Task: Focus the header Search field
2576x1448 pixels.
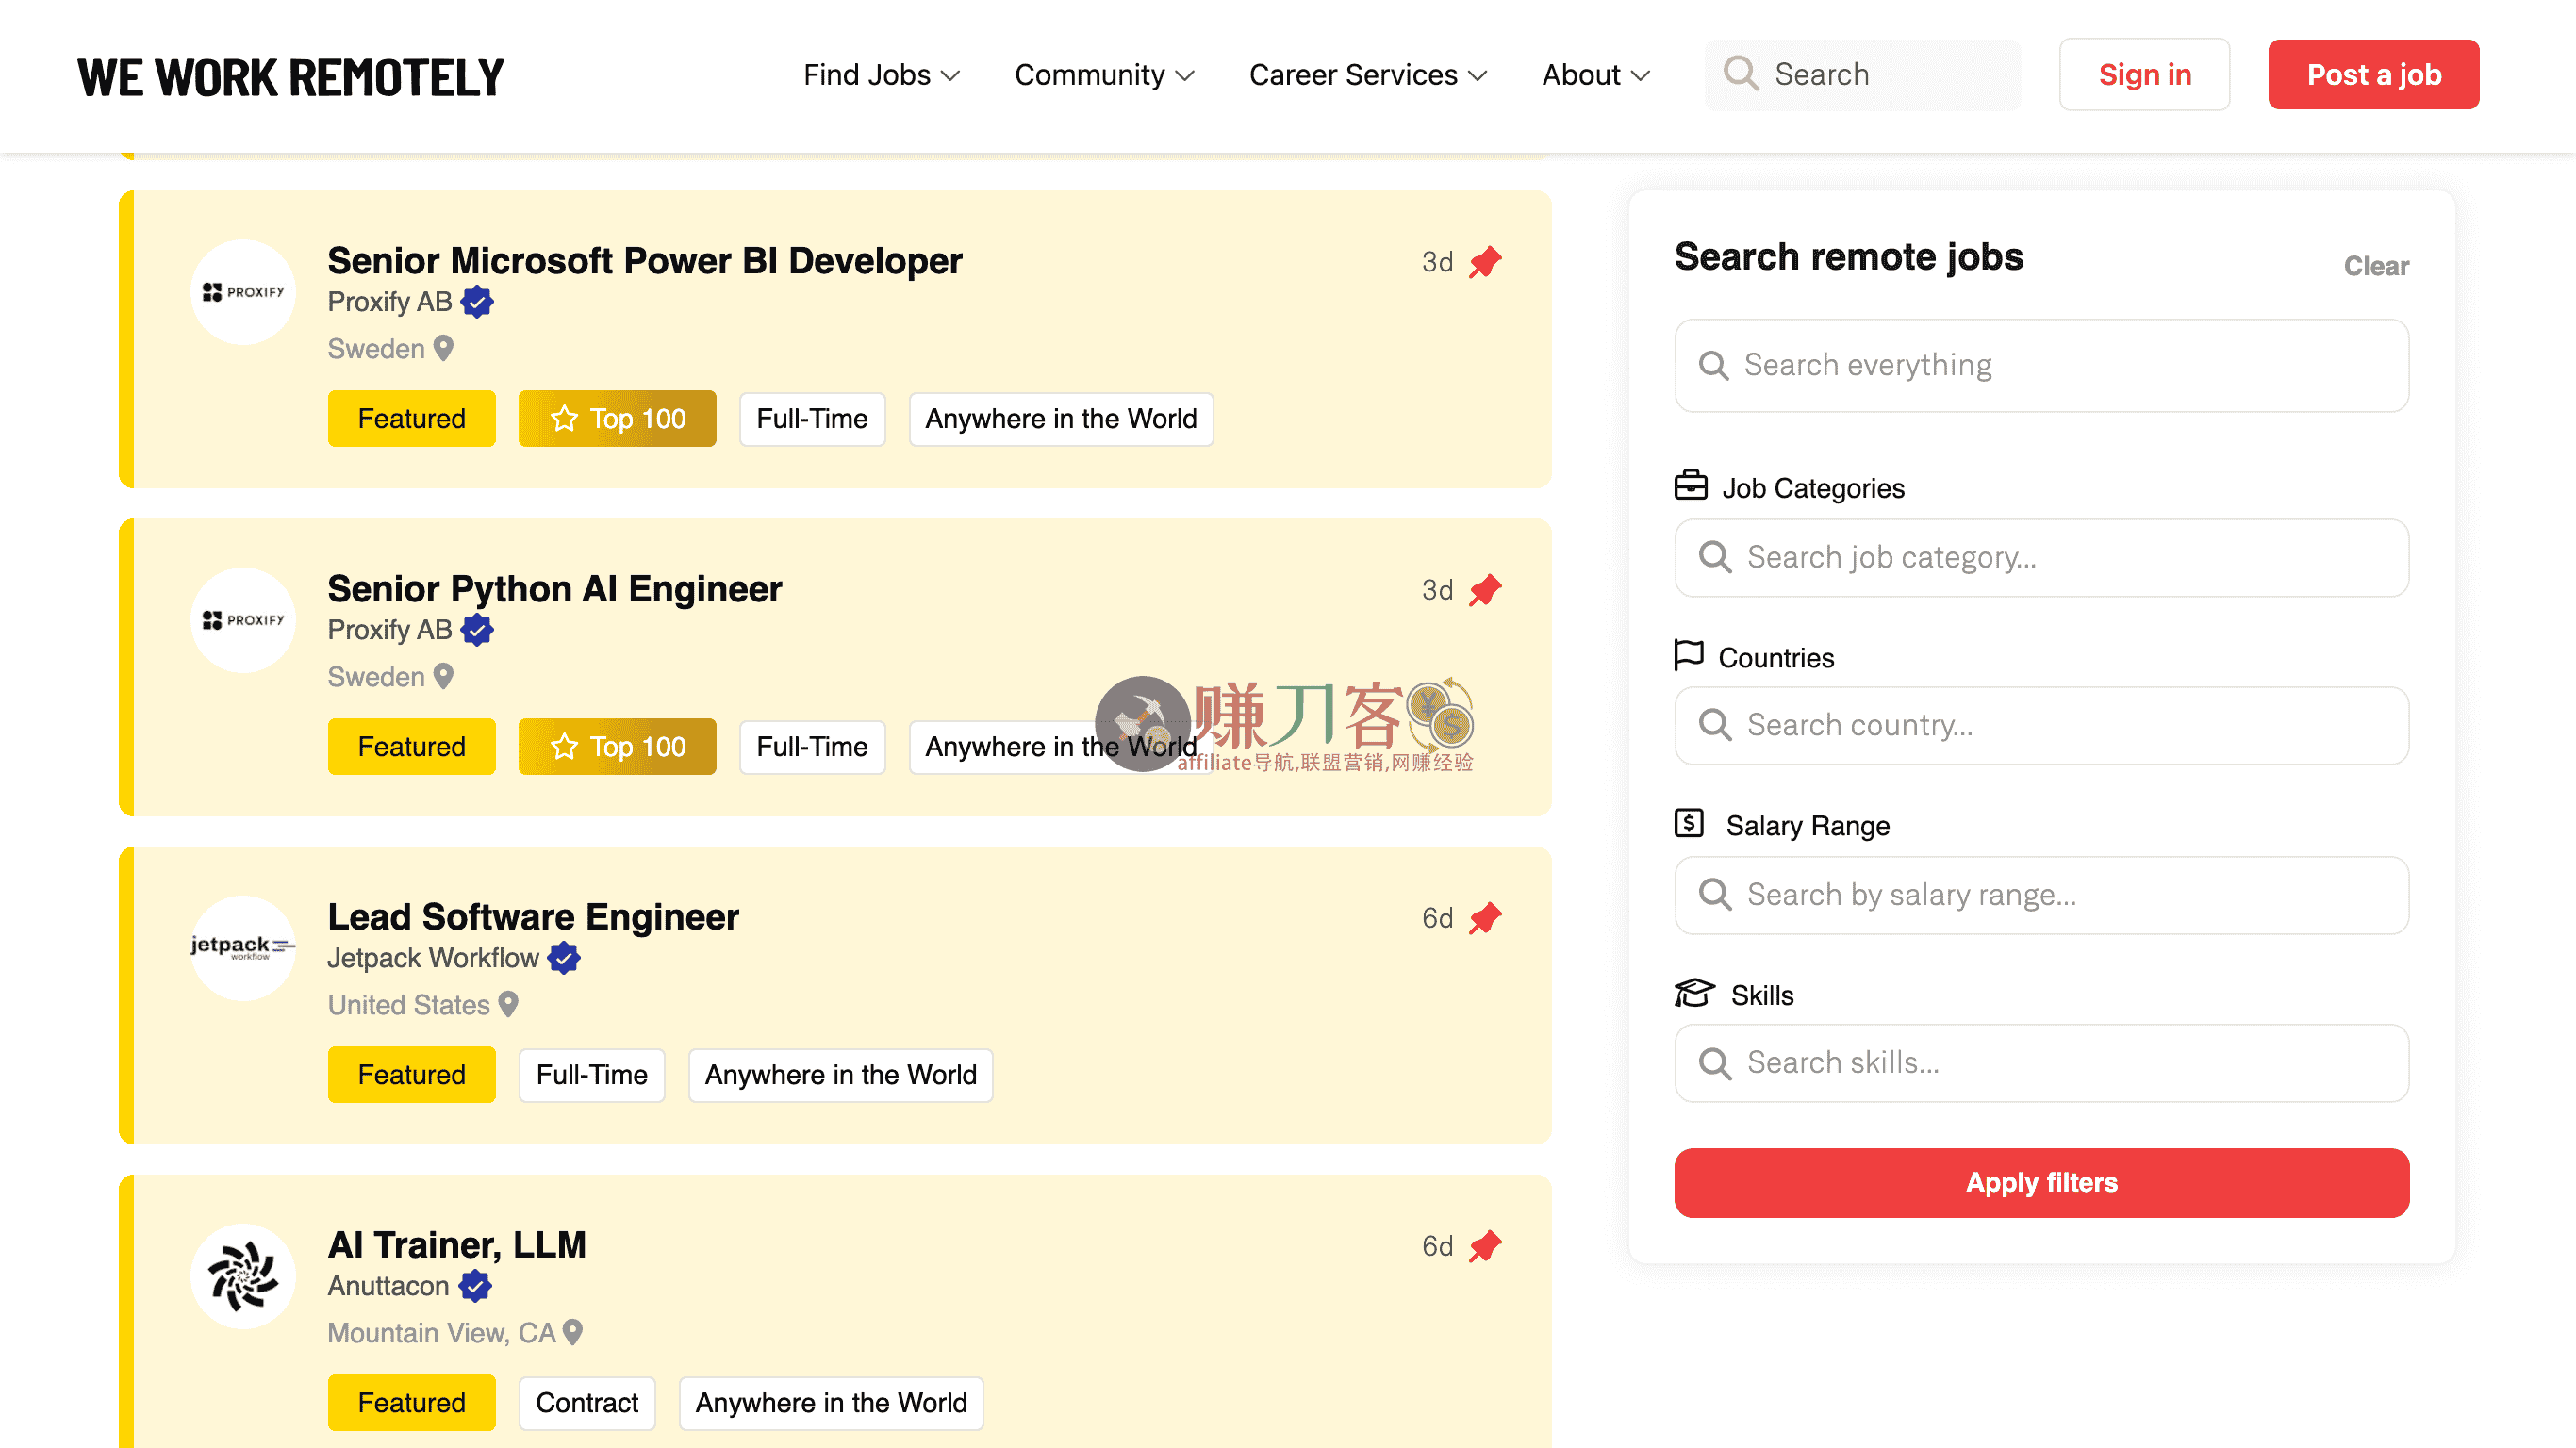Action: pos(1863,75)
